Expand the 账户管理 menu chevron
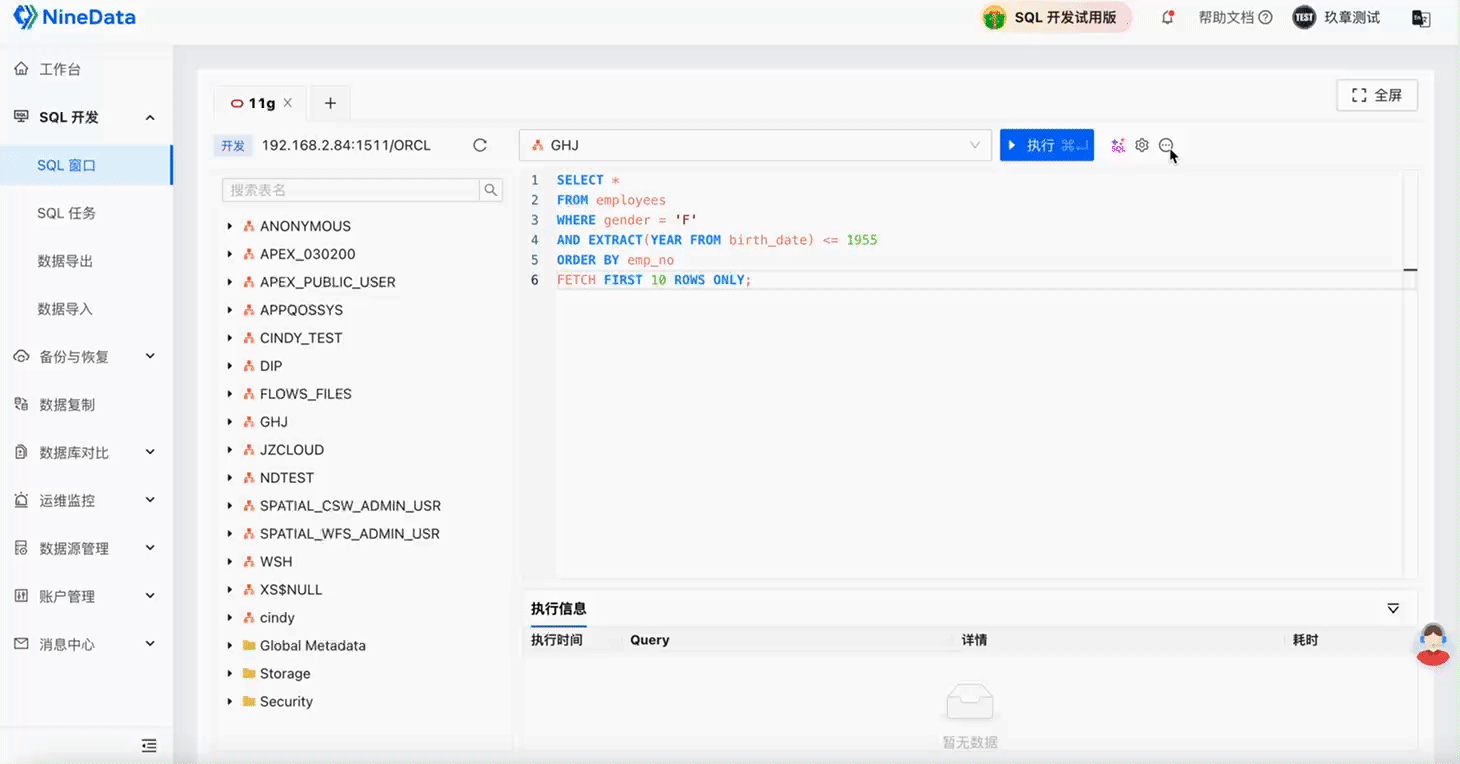The height and width of the screenshot is (764, 1460). pos(150,596)
